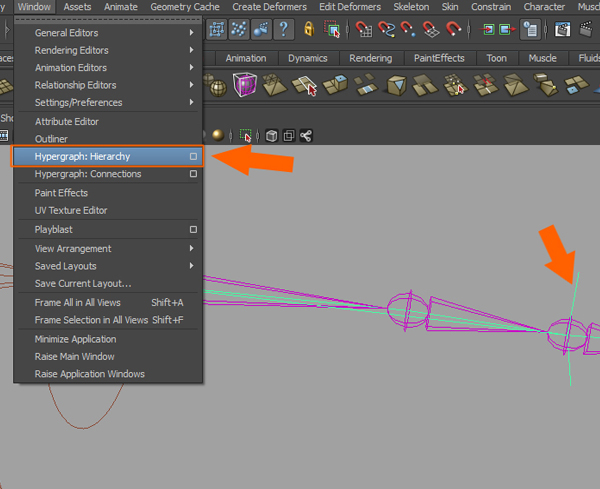Toggle the film gate panel icon
Screen dimensions: 600x489
coord(4,135)
